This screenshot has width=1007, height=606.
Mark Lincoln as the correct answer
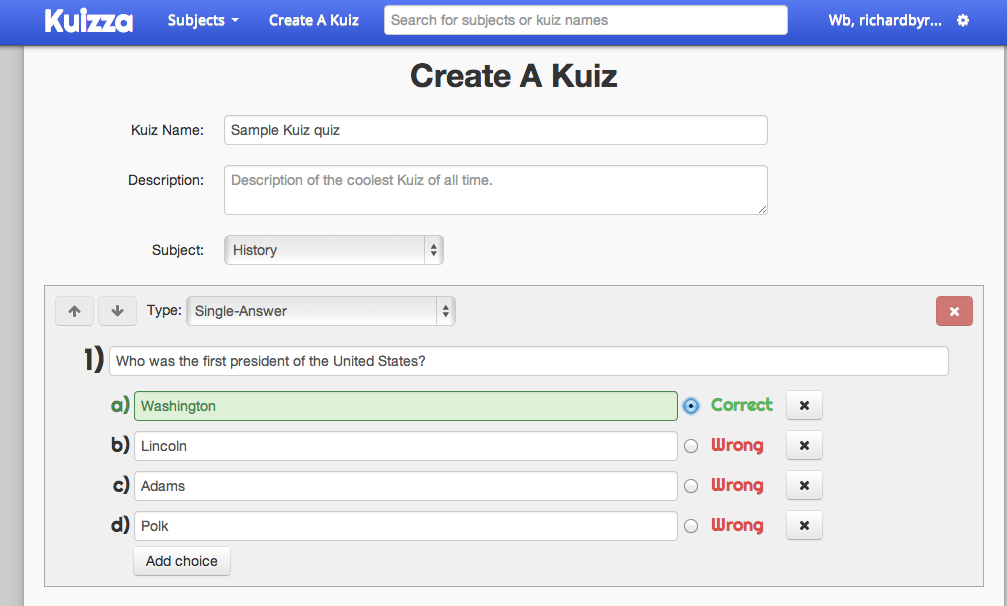point(691,446)
